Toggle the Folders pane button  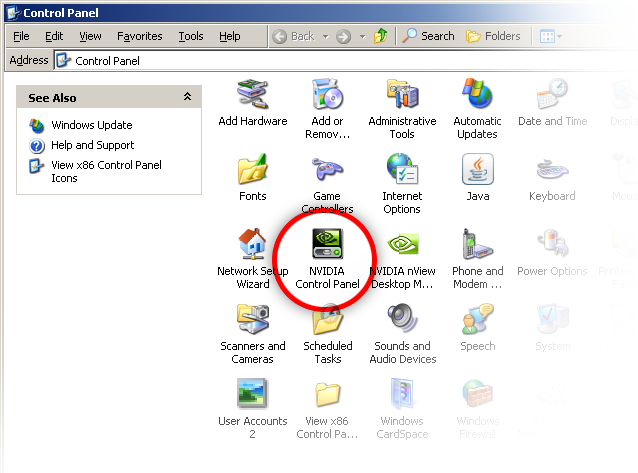pyautogui.click(x=493, y=36)
